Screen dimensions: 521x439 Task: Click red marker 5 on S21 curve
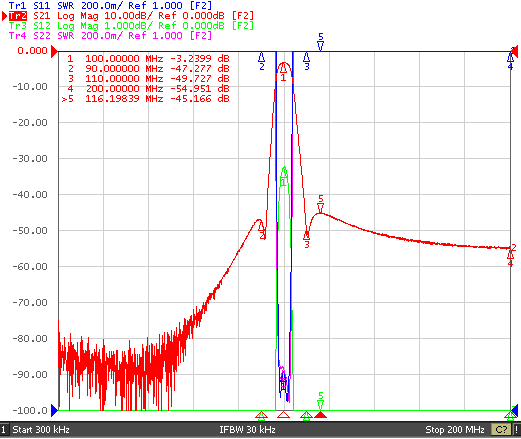320,204
